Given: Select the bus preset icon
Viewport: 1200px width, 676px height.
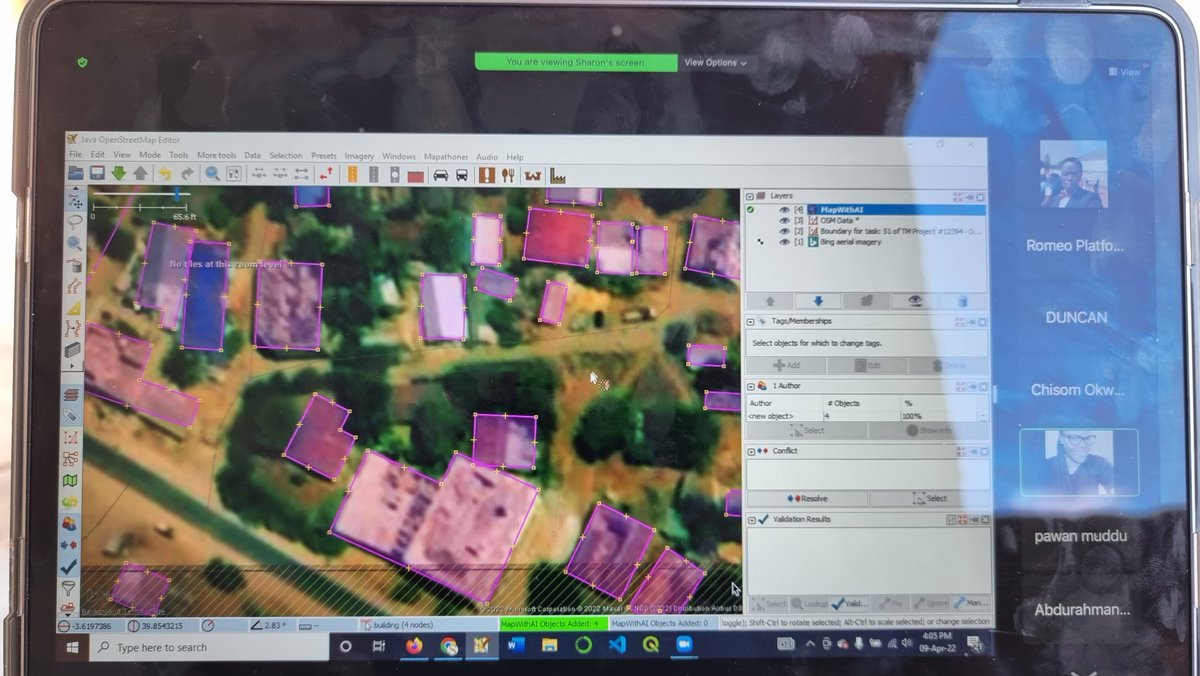Looking at the screenshot, I should click(x=462, y=175).
